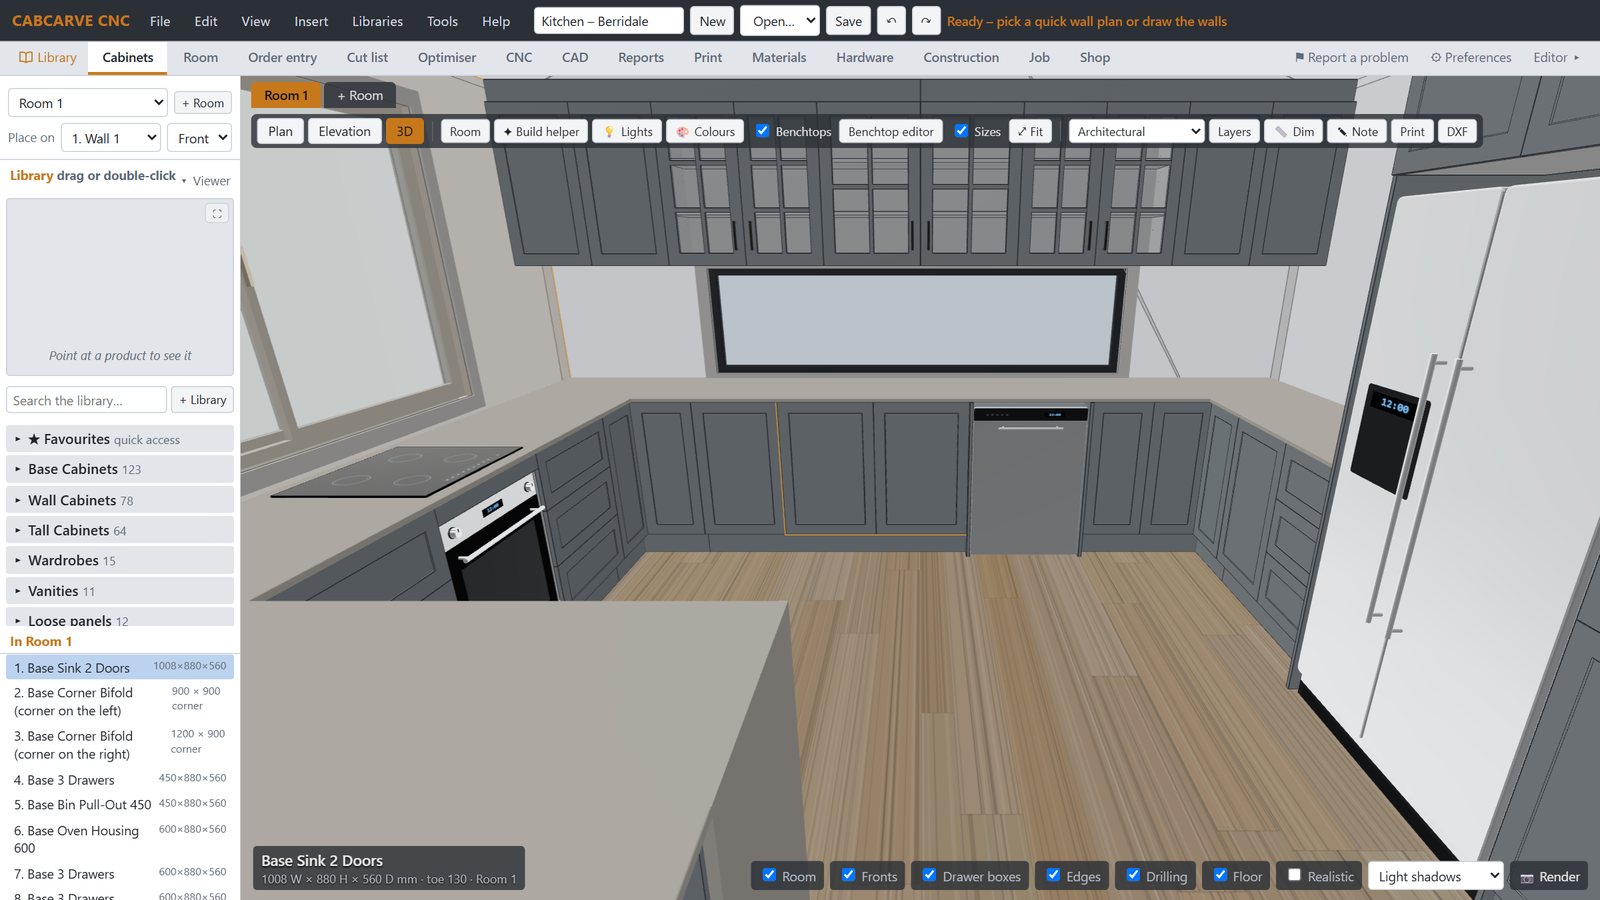Viewport: 1600px width, 900px height.
Task: Export with the DXF button
Action: [1457, 131]
